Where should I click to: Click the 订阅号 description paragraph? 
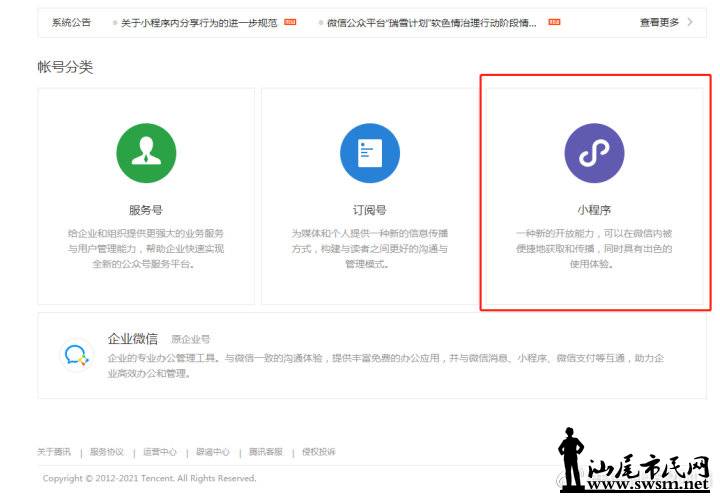[370, 248]
